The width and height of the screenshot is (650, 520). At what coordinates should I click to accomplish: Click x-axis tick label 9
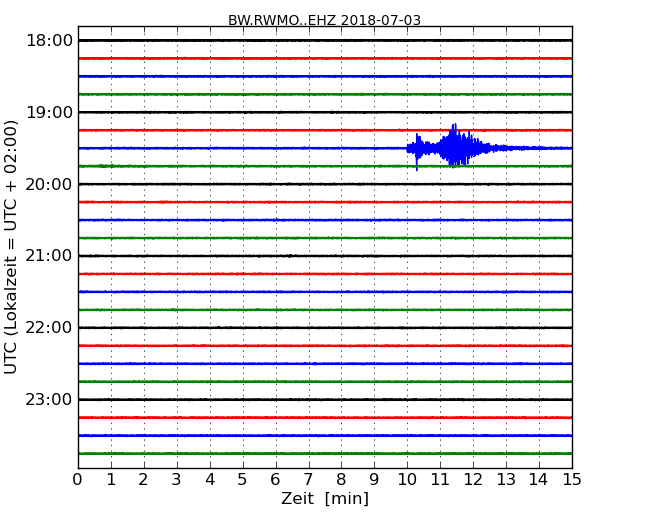pyautogui.click(x=374, y=479)
